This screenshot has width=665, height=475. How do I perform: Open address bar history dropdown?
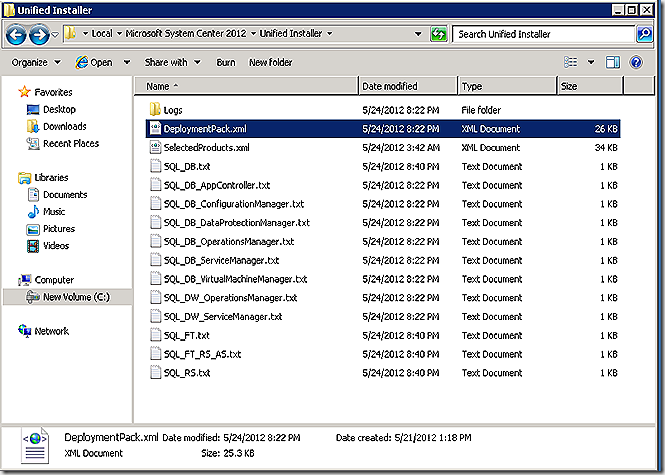pyautogui.click(x=418, y=34)
